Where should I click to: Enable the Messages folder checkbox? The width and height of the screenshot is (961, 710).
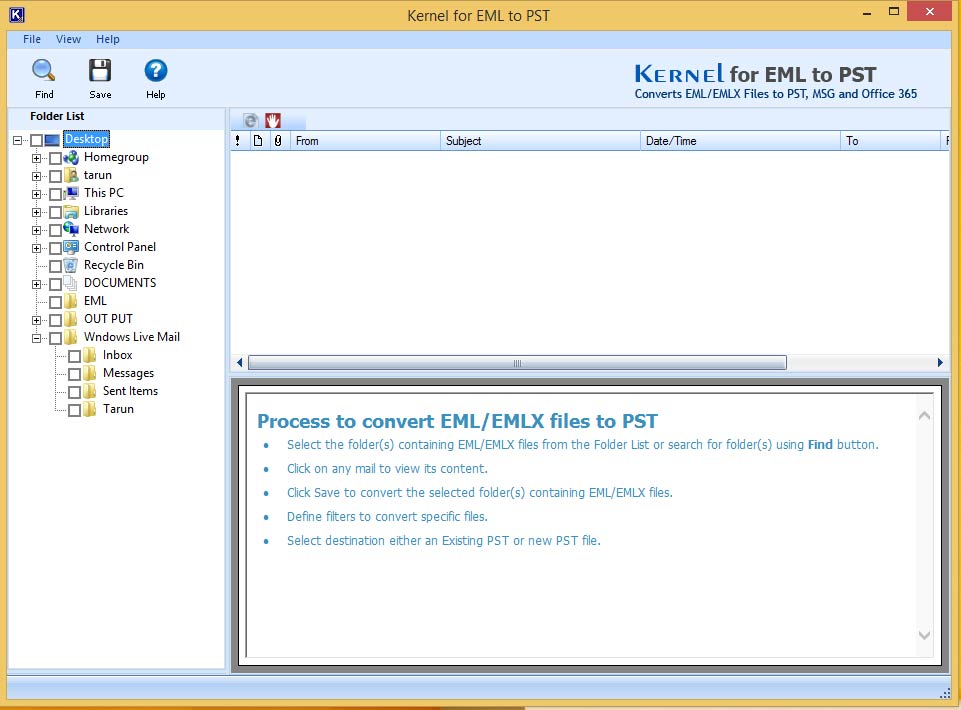74,374
